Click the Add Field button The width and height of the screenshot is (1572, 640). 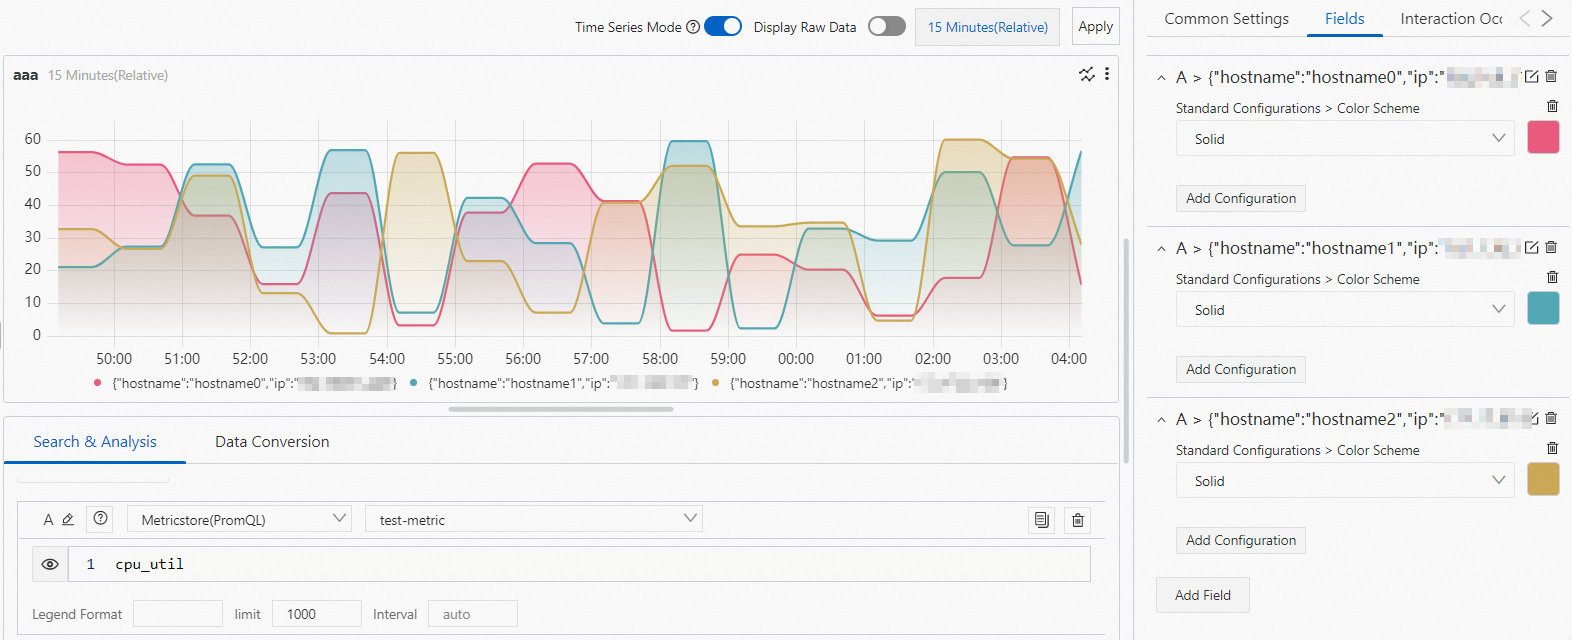coord(1202,595)
